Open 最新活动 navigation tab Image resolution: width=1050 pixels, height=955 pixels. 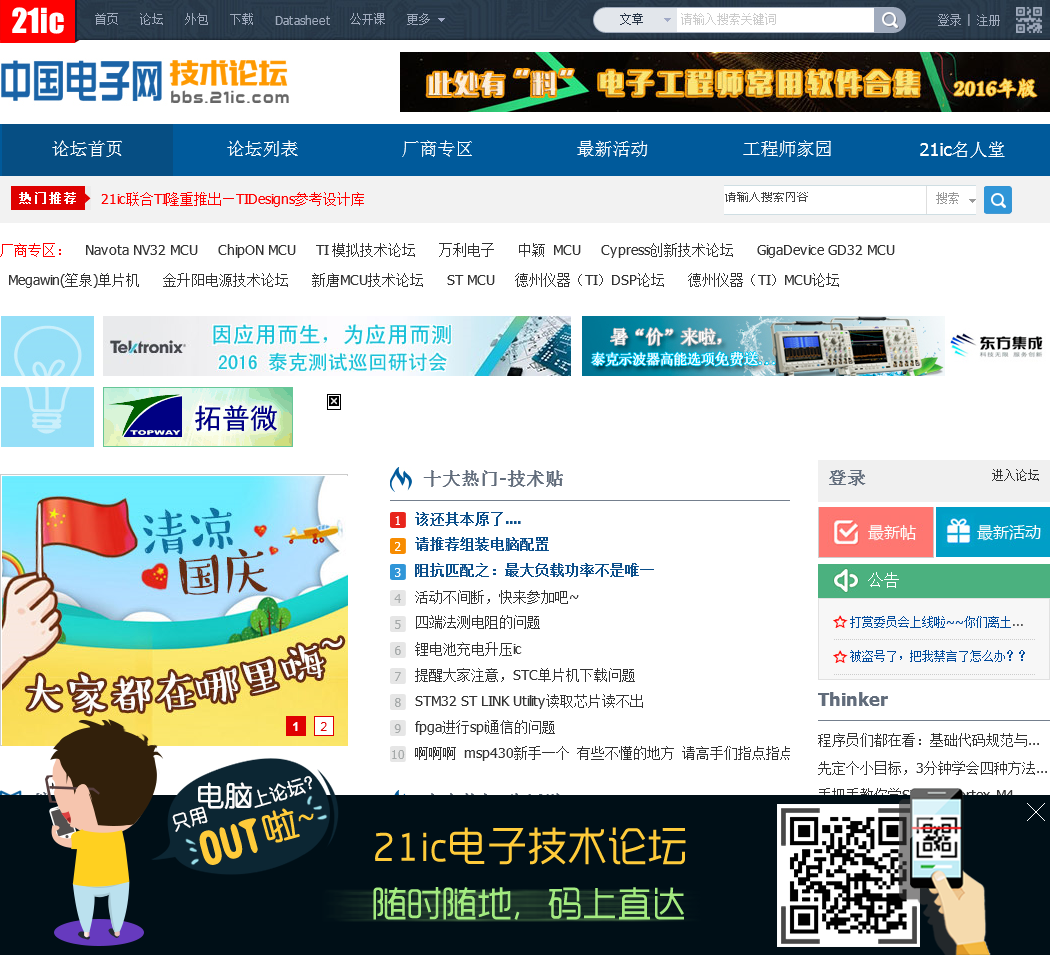click(x=612, y=149)
